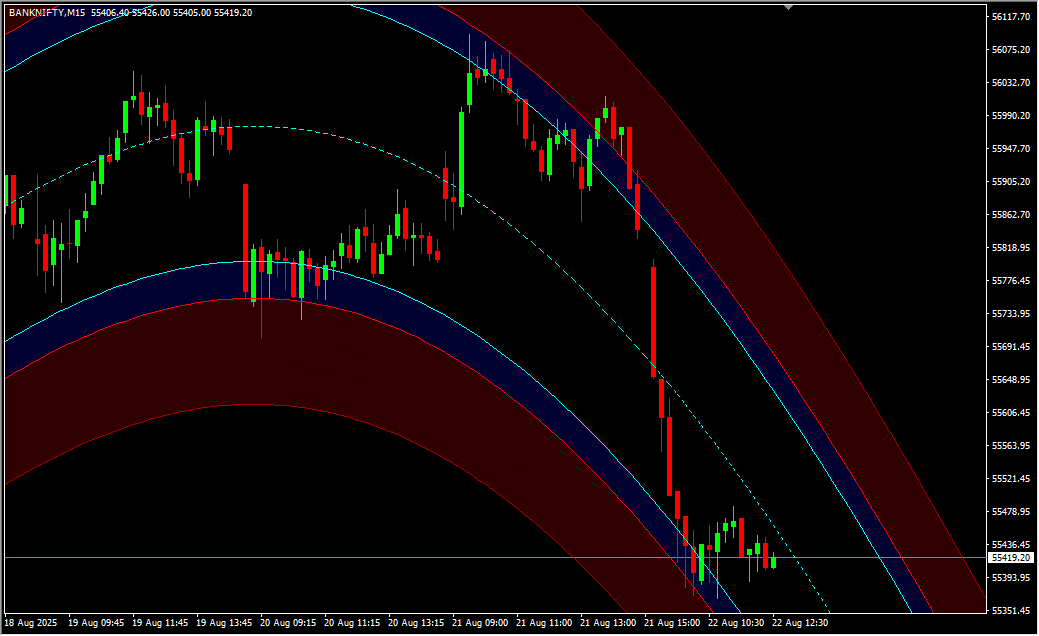Image resolution: width=1039 pixels, height=636 pixels.
Task: Click the 18 Aug 2025 date label
Action: 32,622
